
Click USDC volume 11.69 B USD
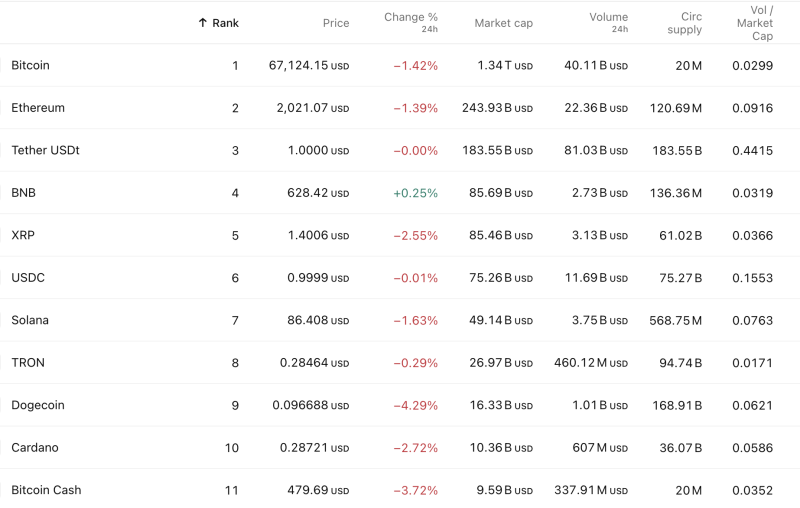point(596,277)
